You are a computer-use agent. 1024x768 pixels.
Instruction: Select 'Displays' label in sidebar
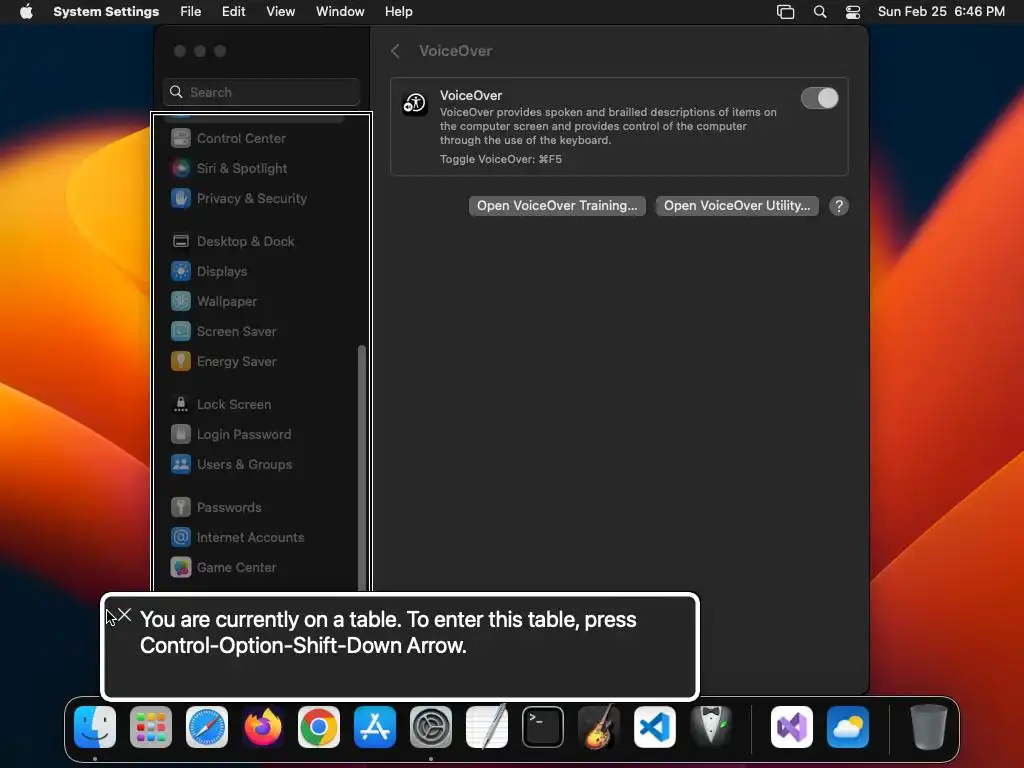coord(222,272)
